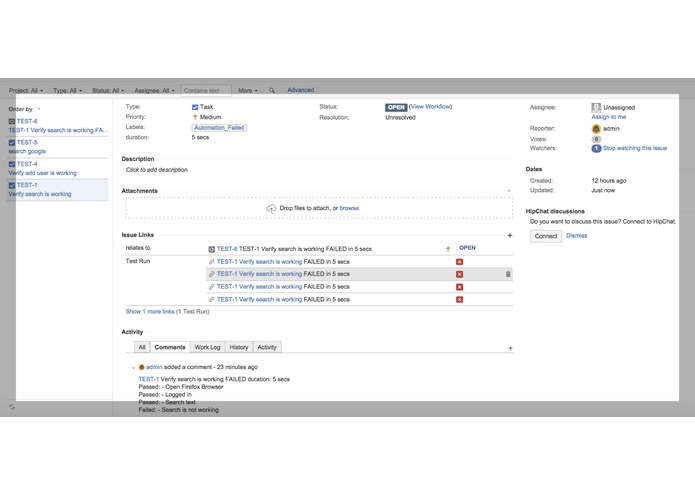Click the Automation_Failed label
The width and height of the screenshot is (695, 494).
point(219,128)
